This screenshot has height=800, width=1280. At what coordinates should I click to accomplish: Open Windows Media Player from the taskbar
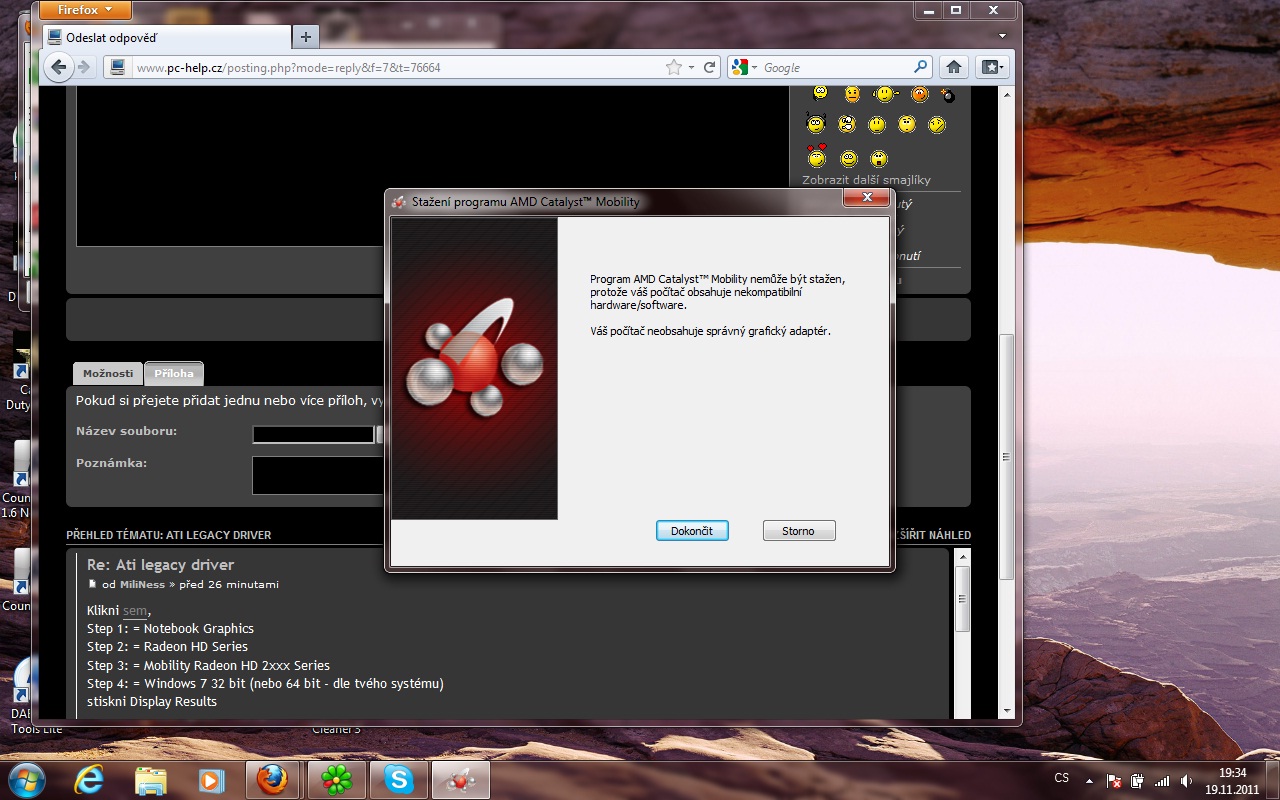click(x=210, y=779)
